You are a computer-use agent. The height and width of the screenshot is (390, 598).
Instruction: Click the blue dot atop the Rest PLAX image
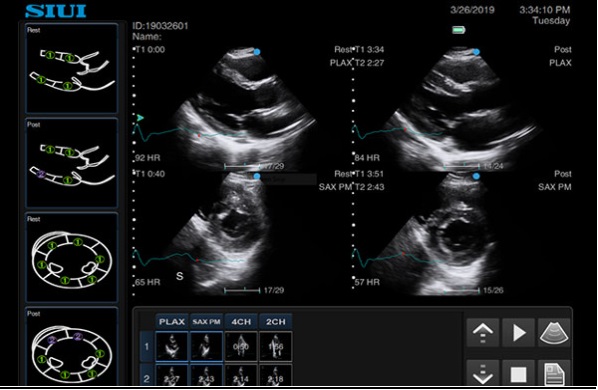click(x=257, y=52)
